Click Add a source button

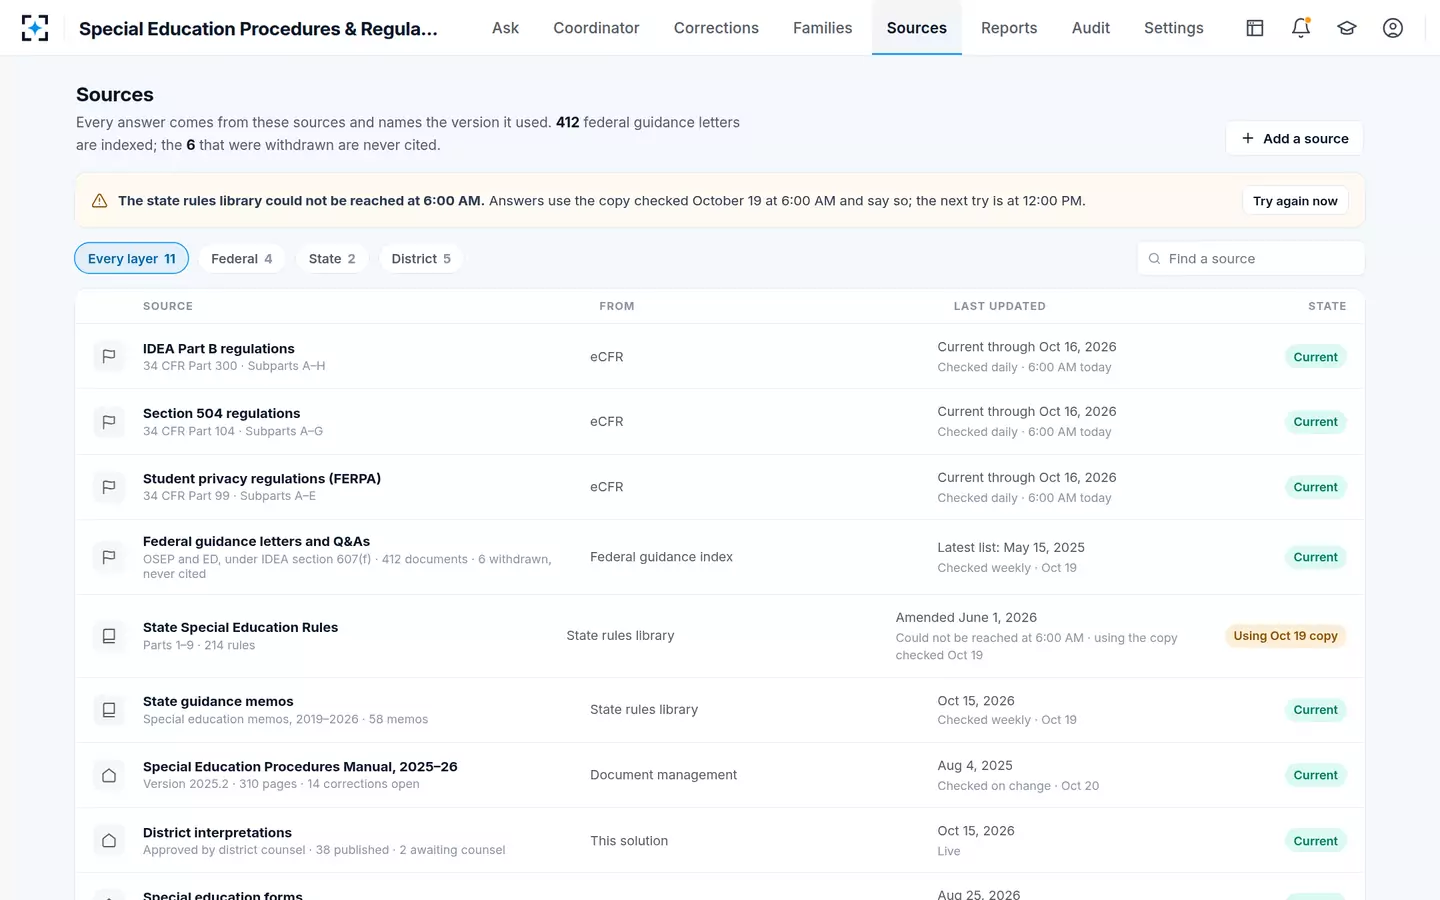(1294, 139)
